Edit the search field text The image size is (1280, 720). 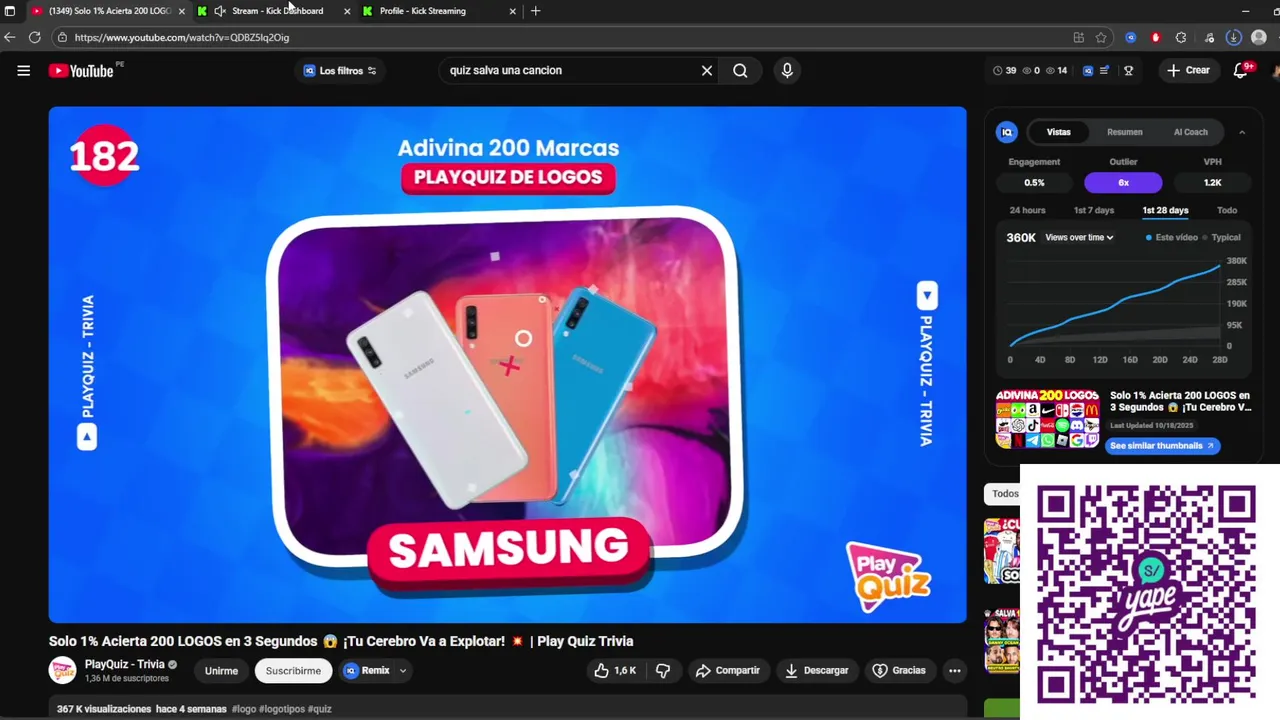tap(570, 71)
